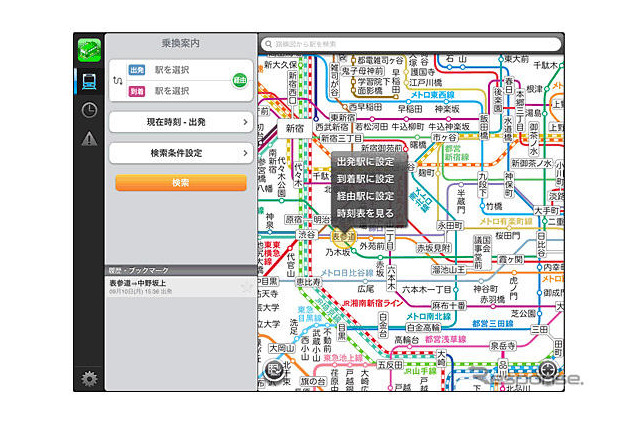The width and height of the screenshot is (640, 426).
Task: Swap departure and arrival with the arrows icon
Action: coord(118,81)
